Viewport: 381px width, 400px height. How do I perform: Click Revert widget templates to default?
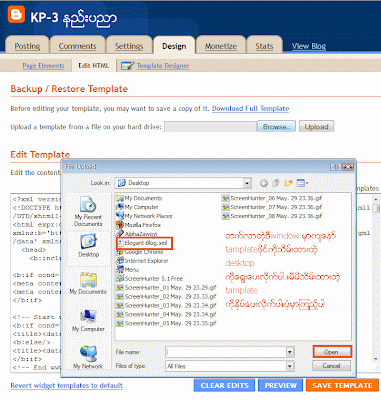67,386
